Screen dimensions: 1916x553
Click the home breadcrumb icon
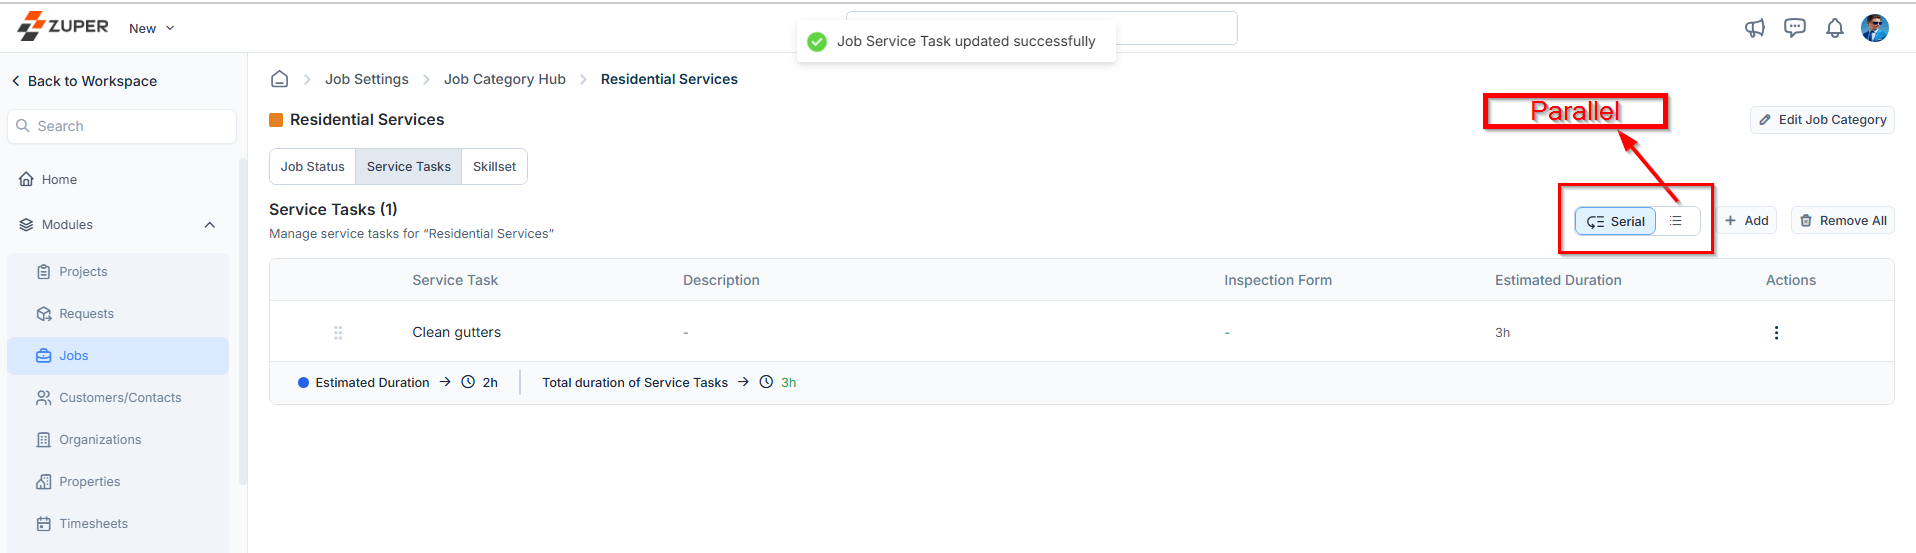pos(280,79)
